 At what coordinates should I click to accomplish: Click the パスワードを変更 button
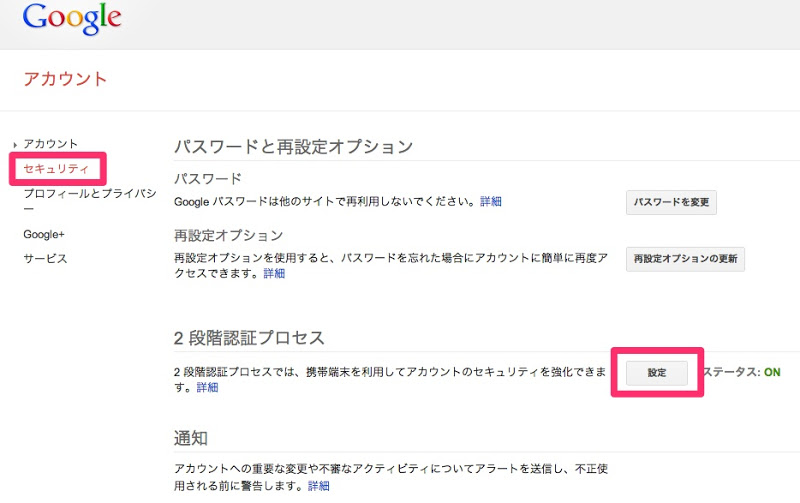(671, 202)
